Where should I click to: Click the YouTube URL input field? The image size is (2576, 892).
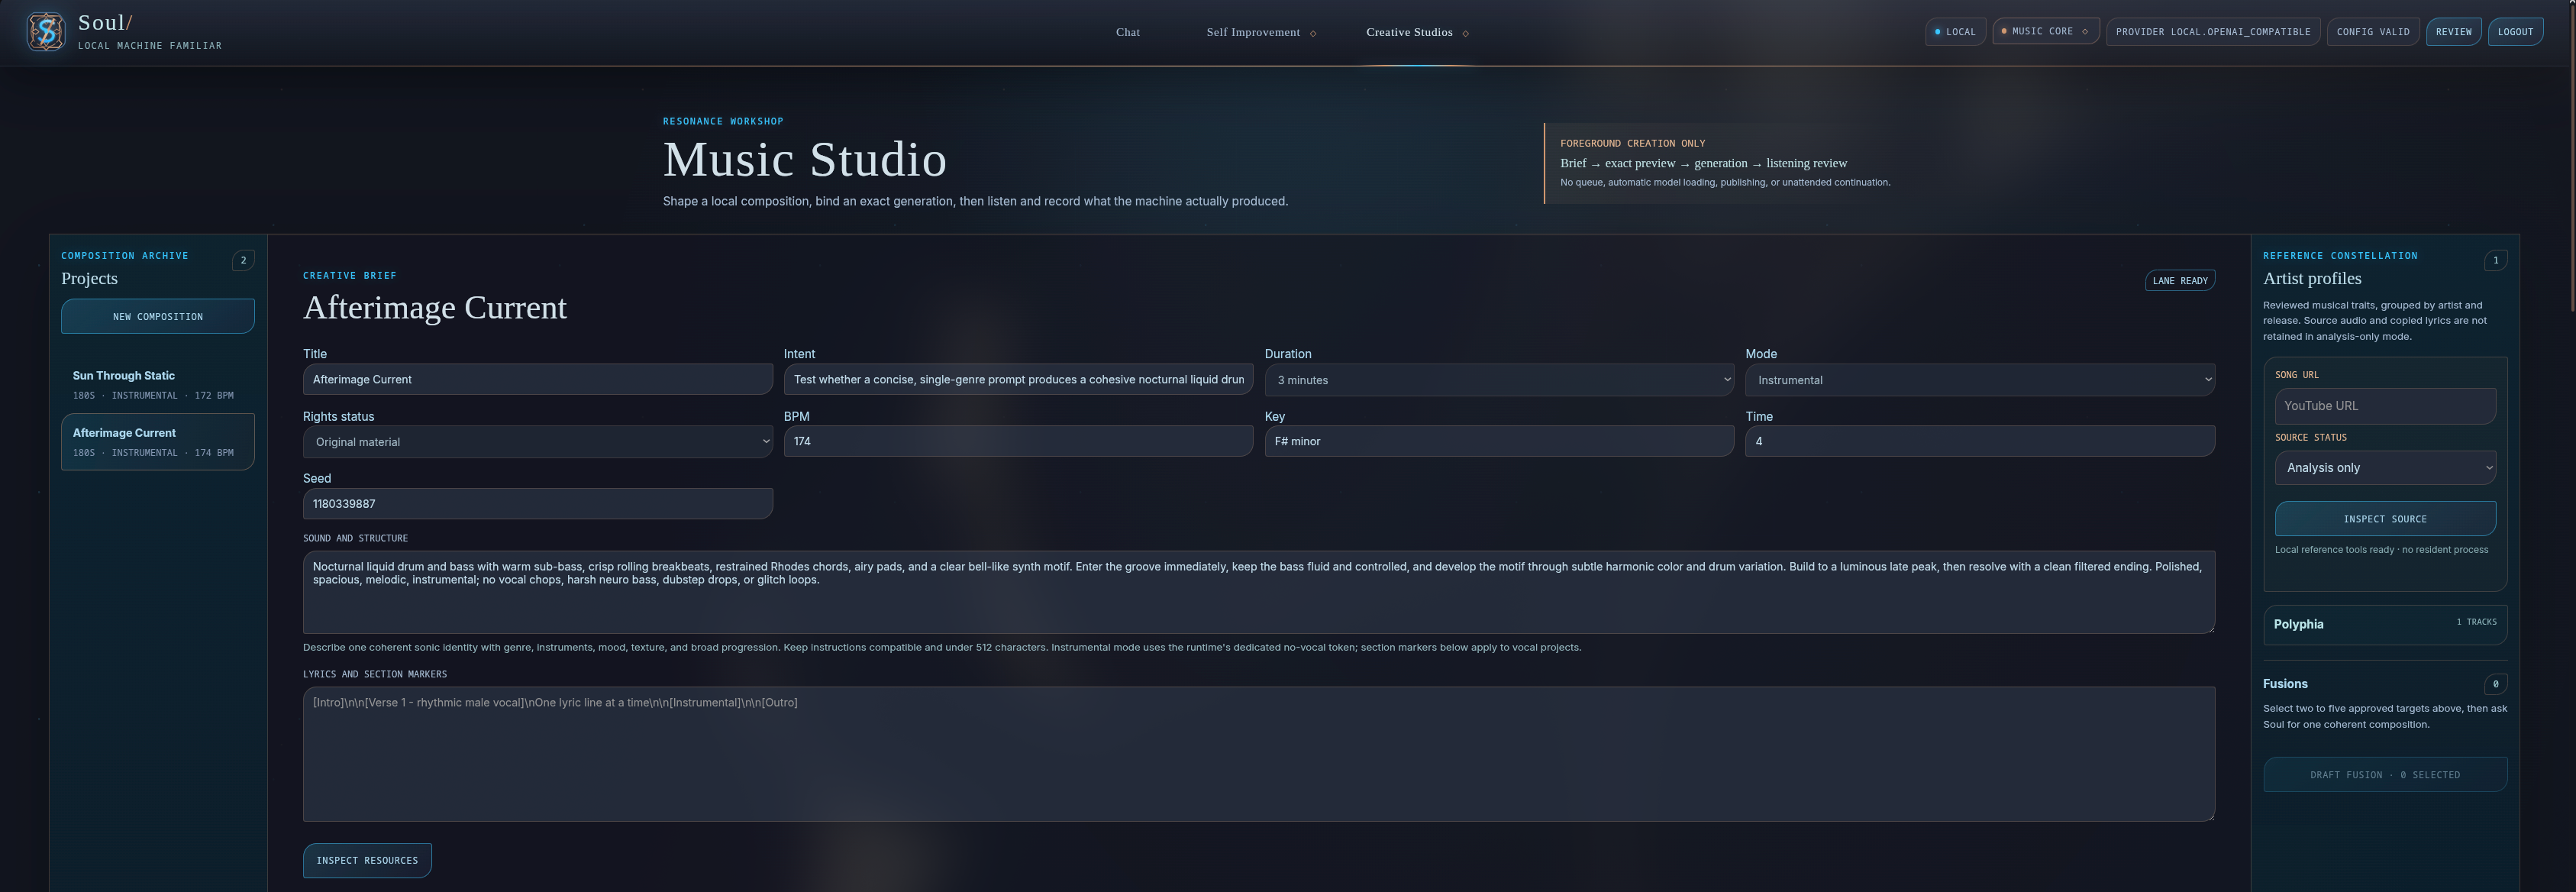2385,406
